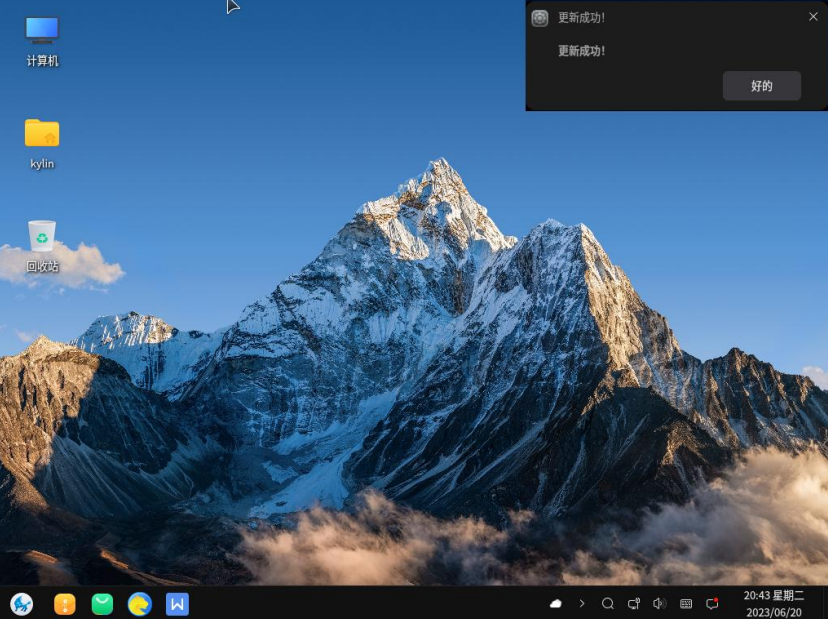Click the keyboard input method tray icon
828x619 pixels.
point(686,604)
